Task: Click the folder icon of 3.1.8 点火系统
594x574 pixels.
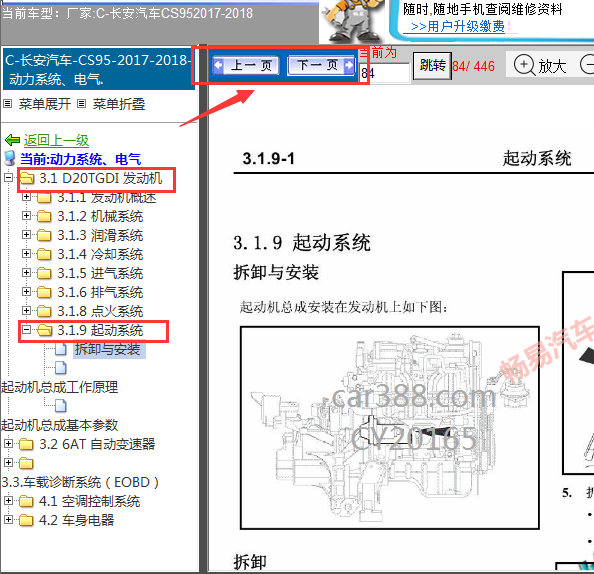Action: pos(44,311)
